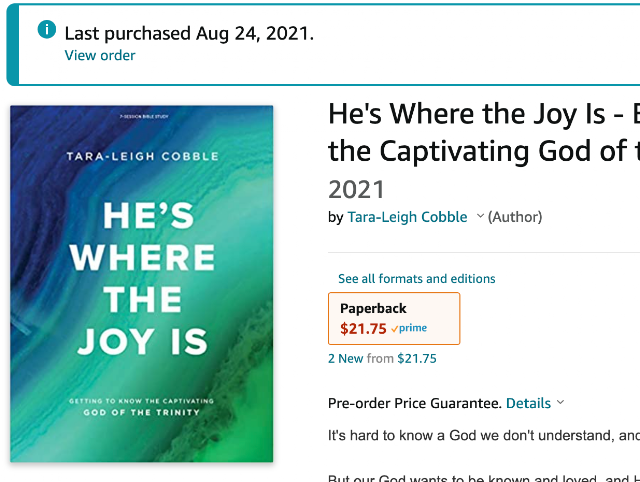Expand the chevron next to Details
Screen dimensions: 640x482
[x=560, y=402]
